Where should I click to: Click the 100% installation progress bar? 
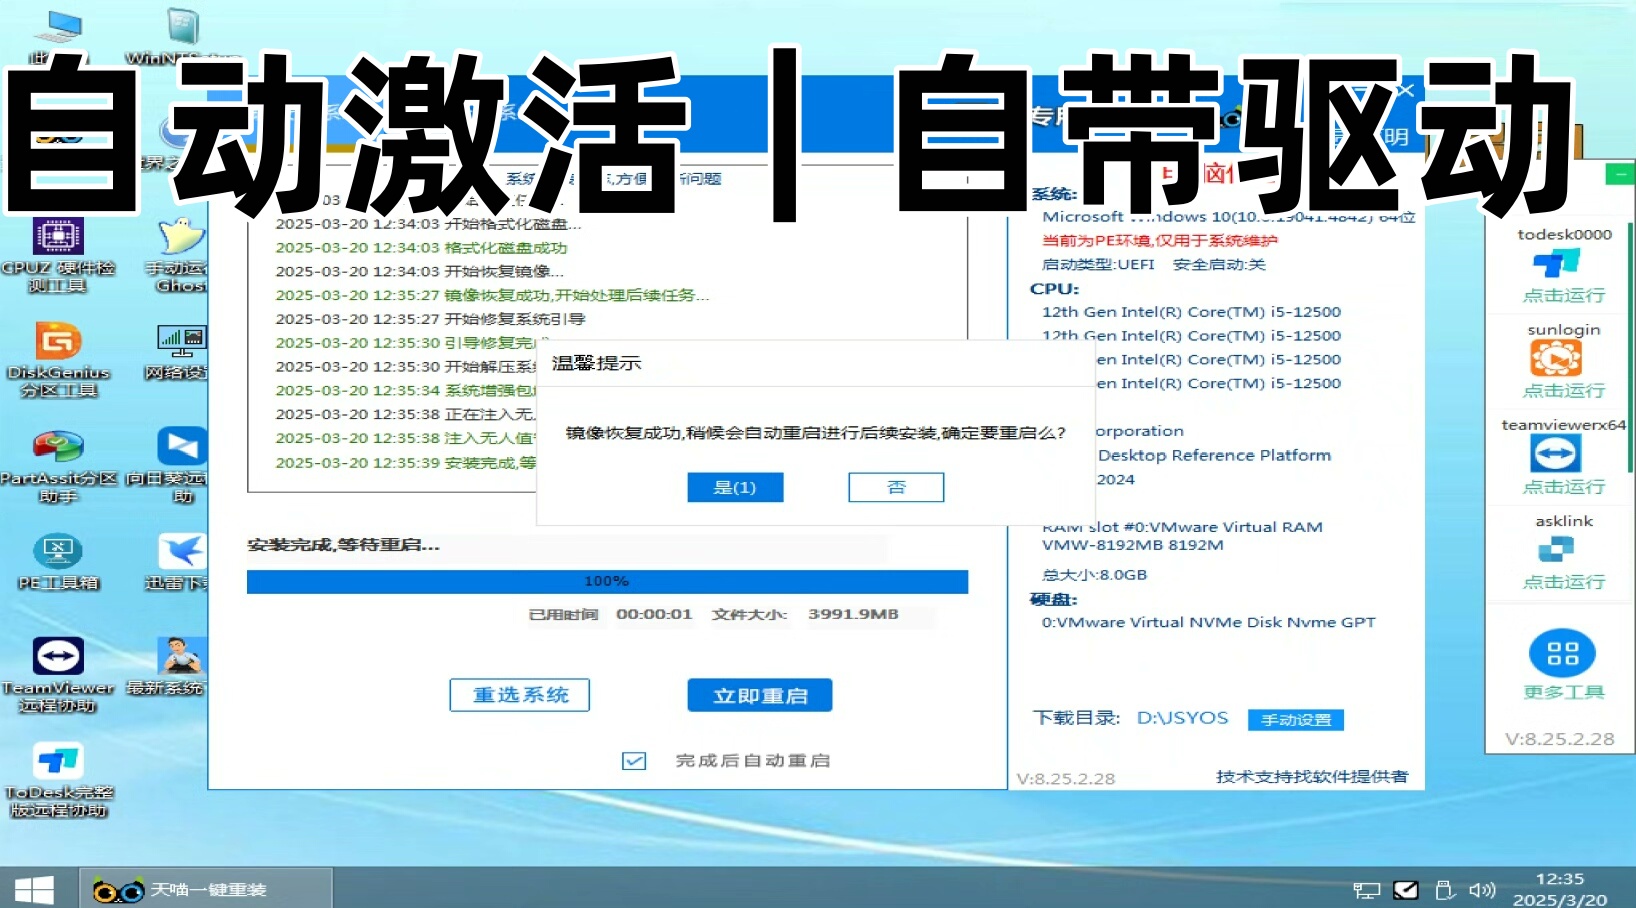click(x=605, y=581)
